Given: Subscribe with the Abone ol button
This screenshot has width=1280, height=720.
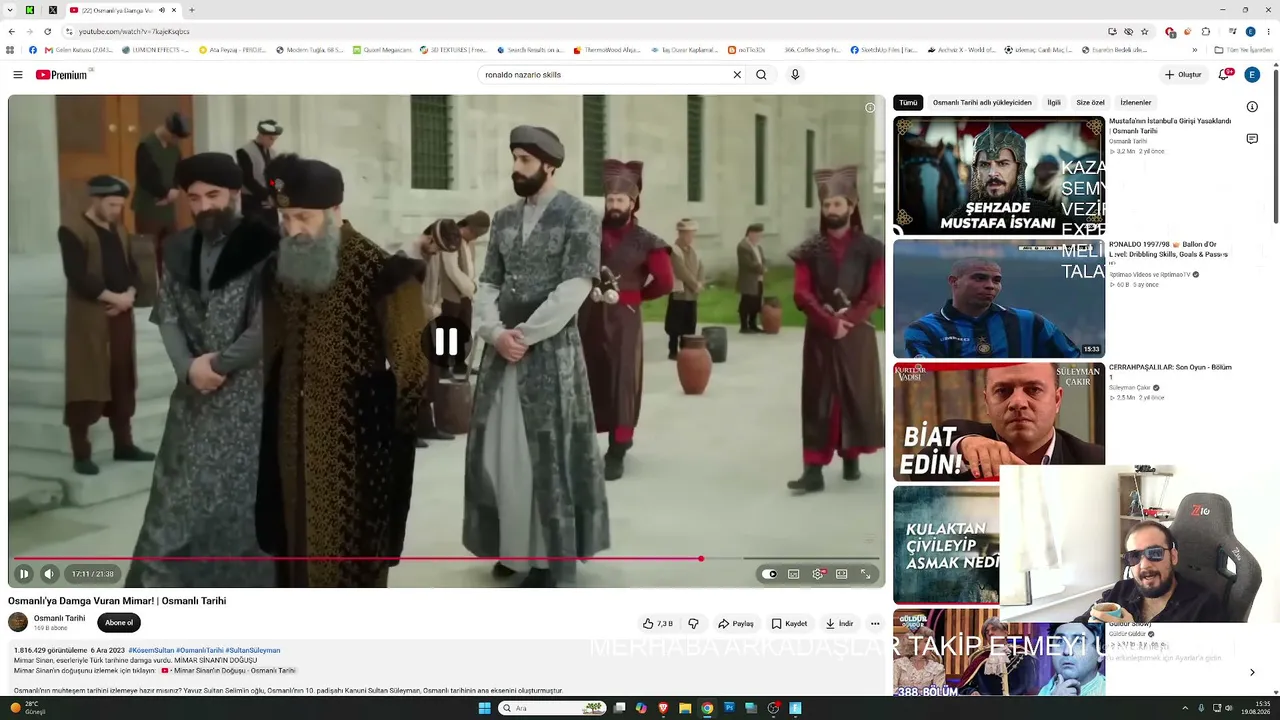Looking at the screenshot, I should 119,623.
